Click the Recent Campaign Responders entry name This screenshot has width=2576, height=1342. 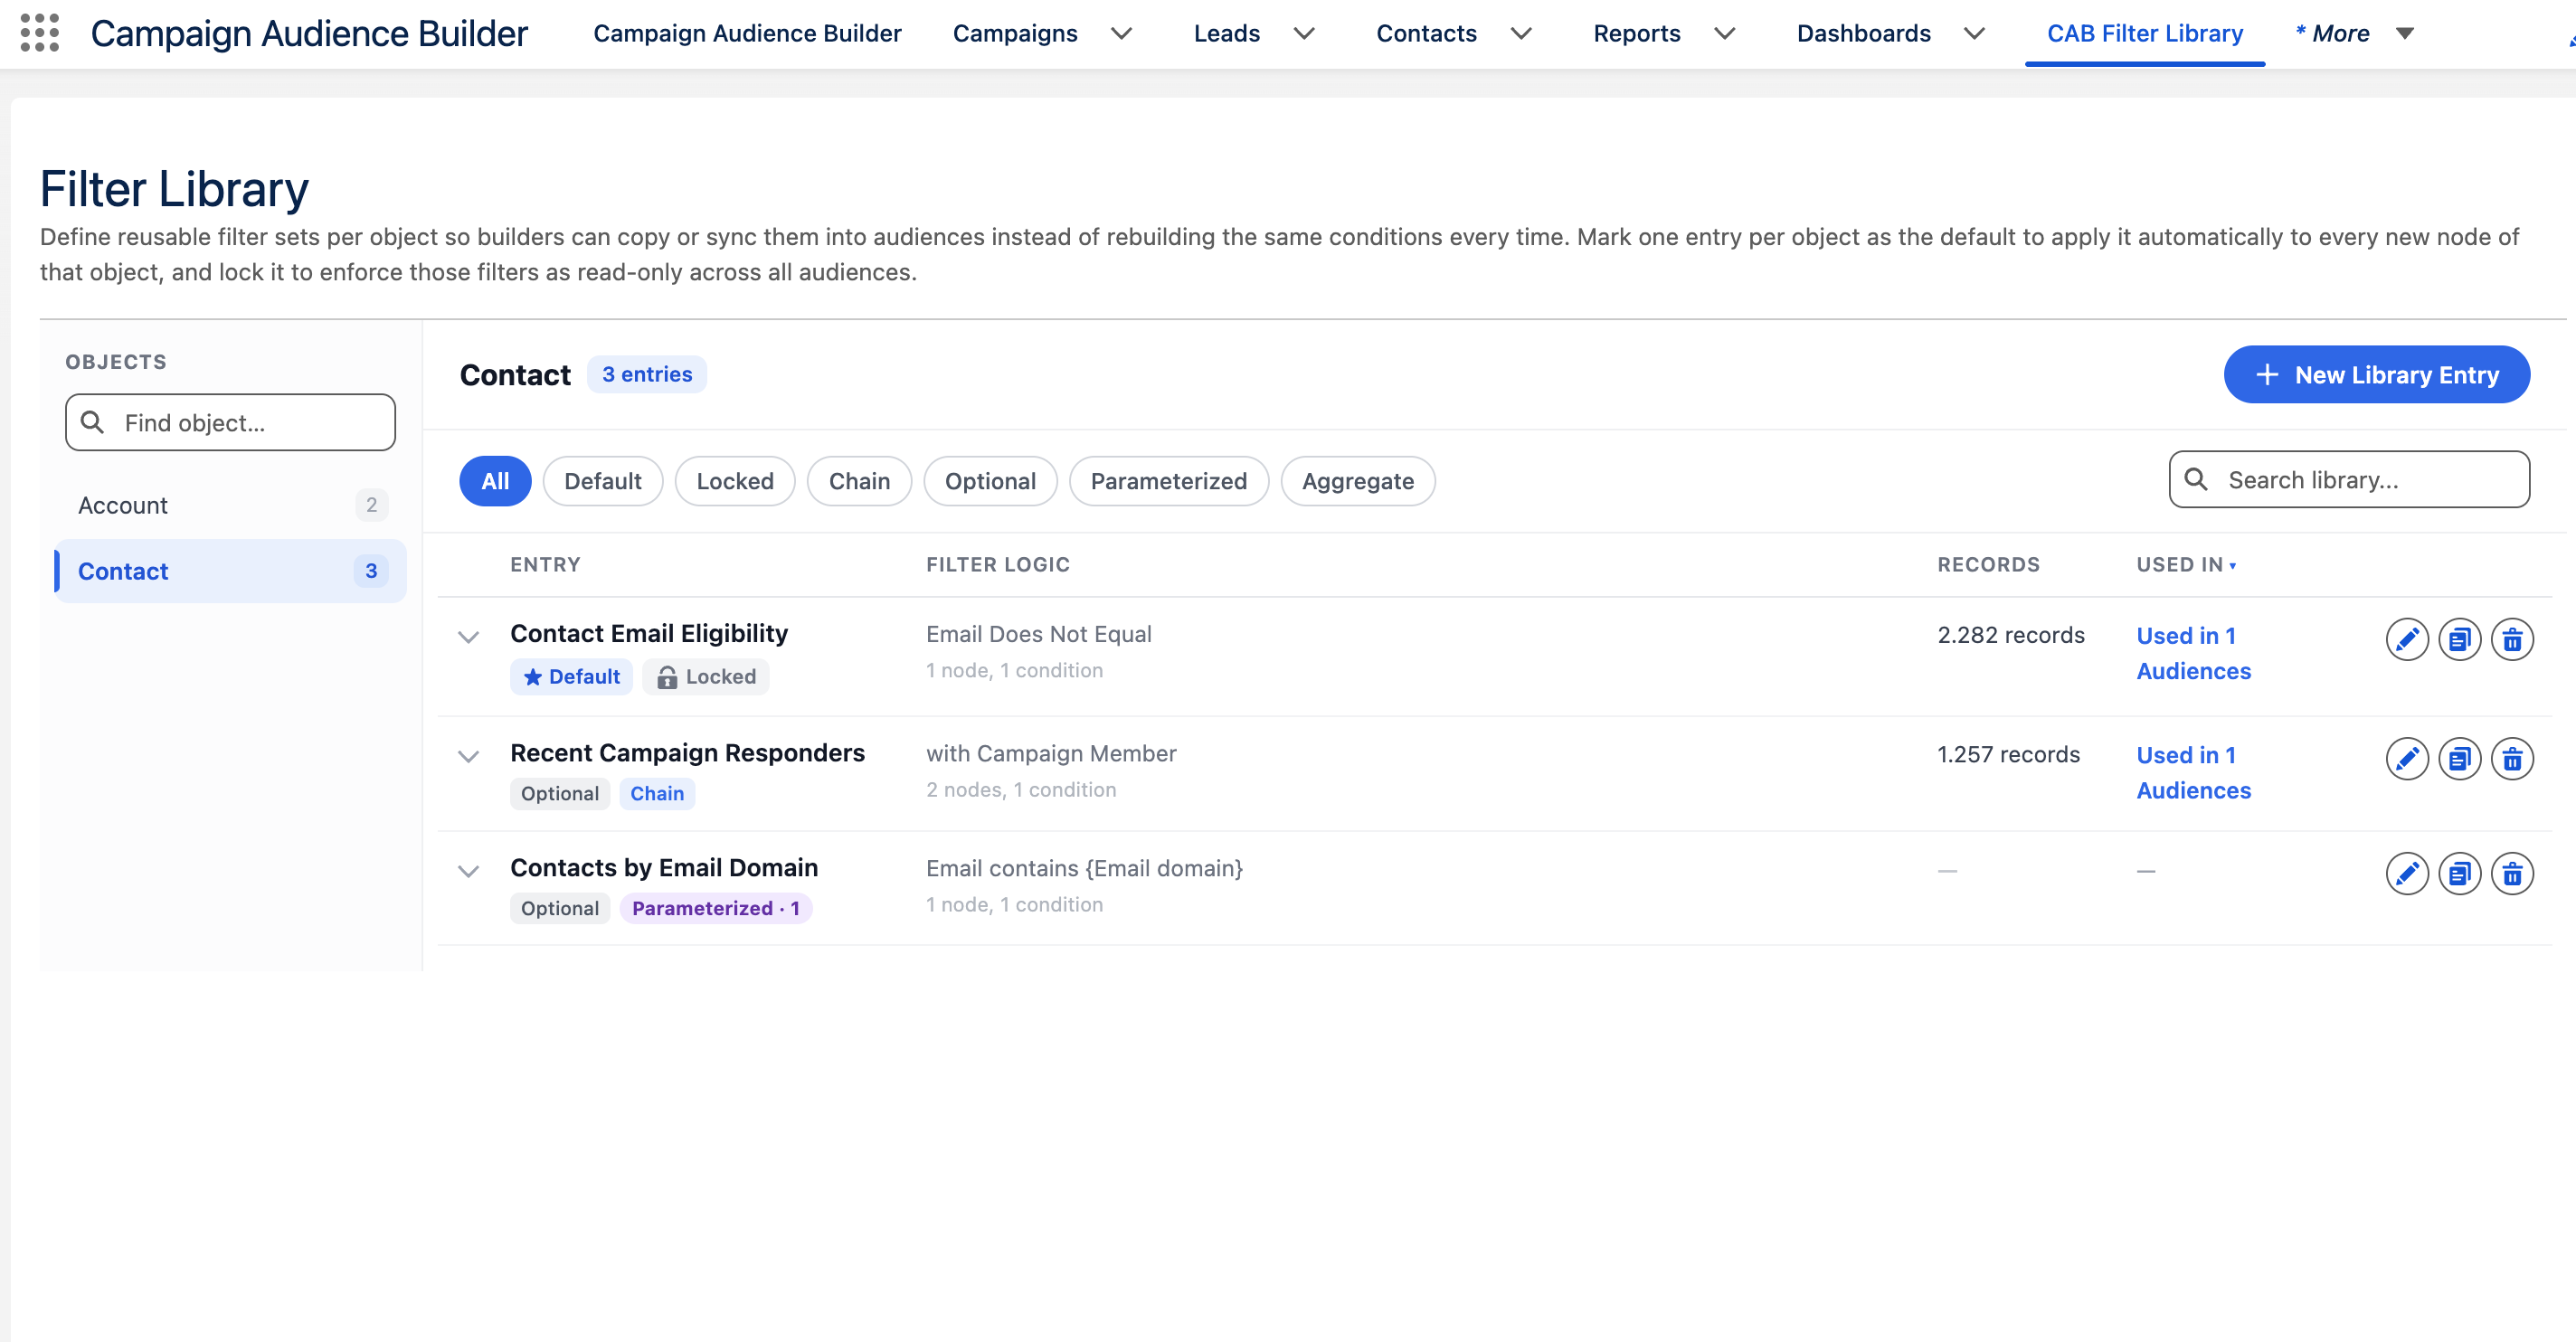coord(687,753)
